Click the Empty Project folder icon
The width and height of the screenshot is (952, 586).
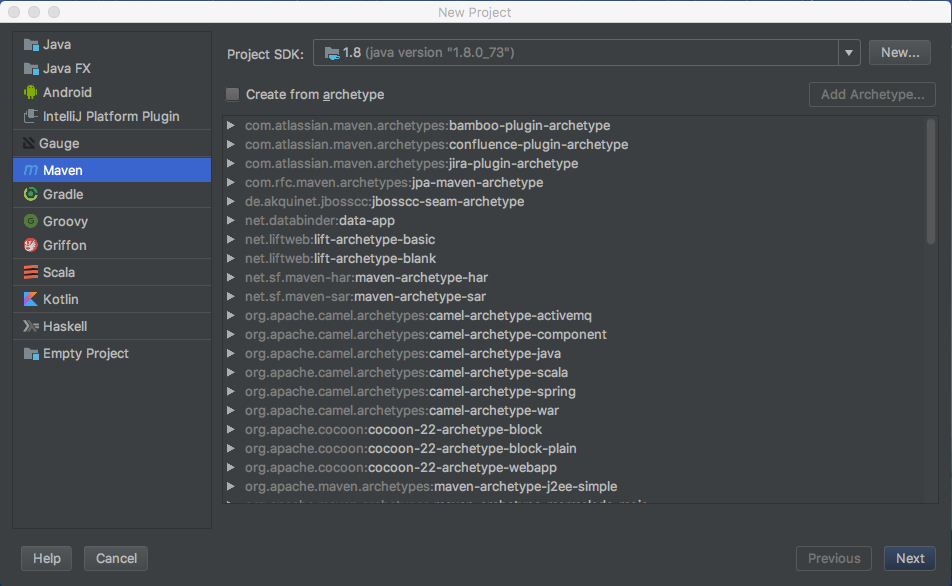(x=31, y=353)
